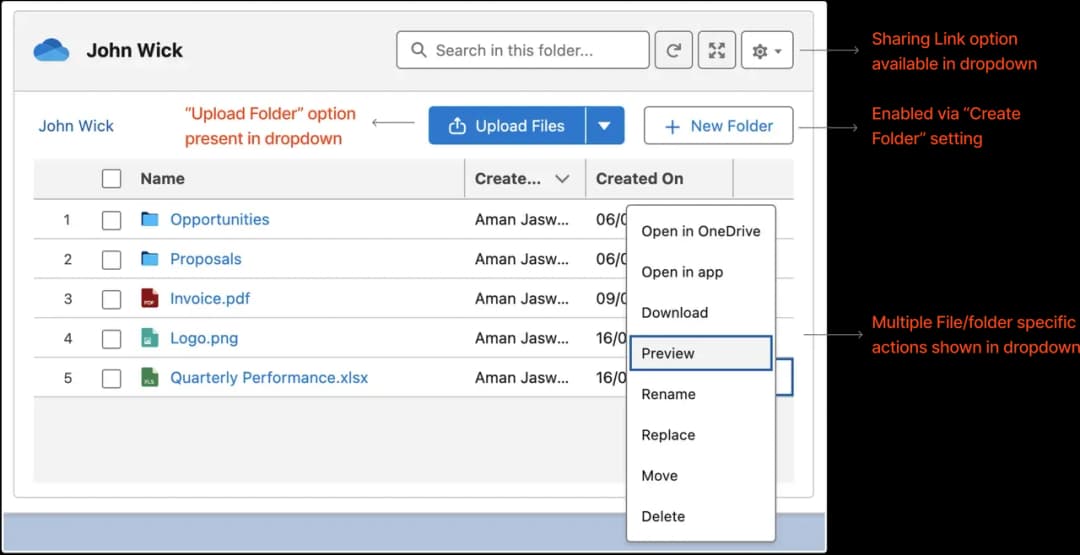Select Replace in the actions menu
The width and height of the screenshot is (1080, 555).
[x=700, y=434]
